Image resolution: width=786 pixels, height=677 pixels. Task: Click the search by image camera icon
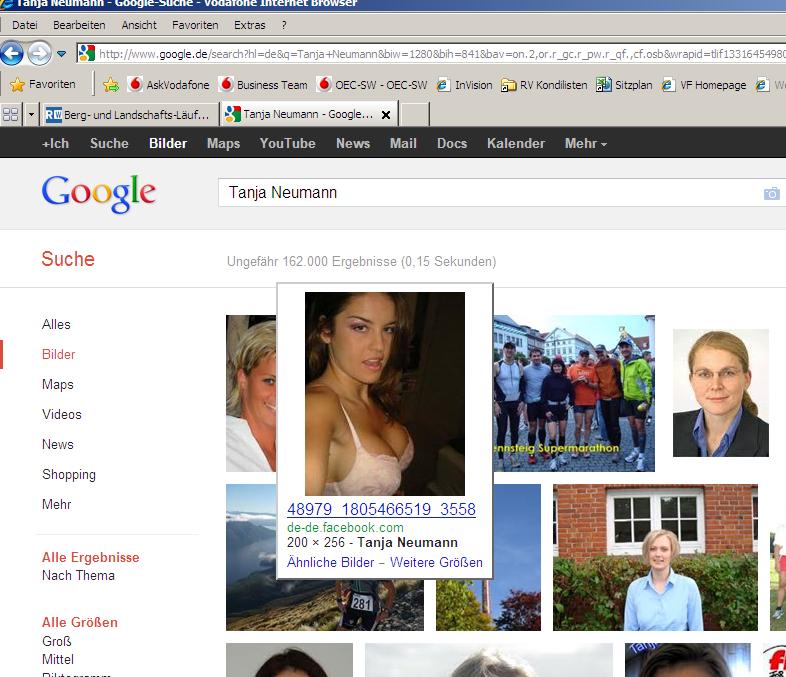pyautogui.click(x=771, y=193)
